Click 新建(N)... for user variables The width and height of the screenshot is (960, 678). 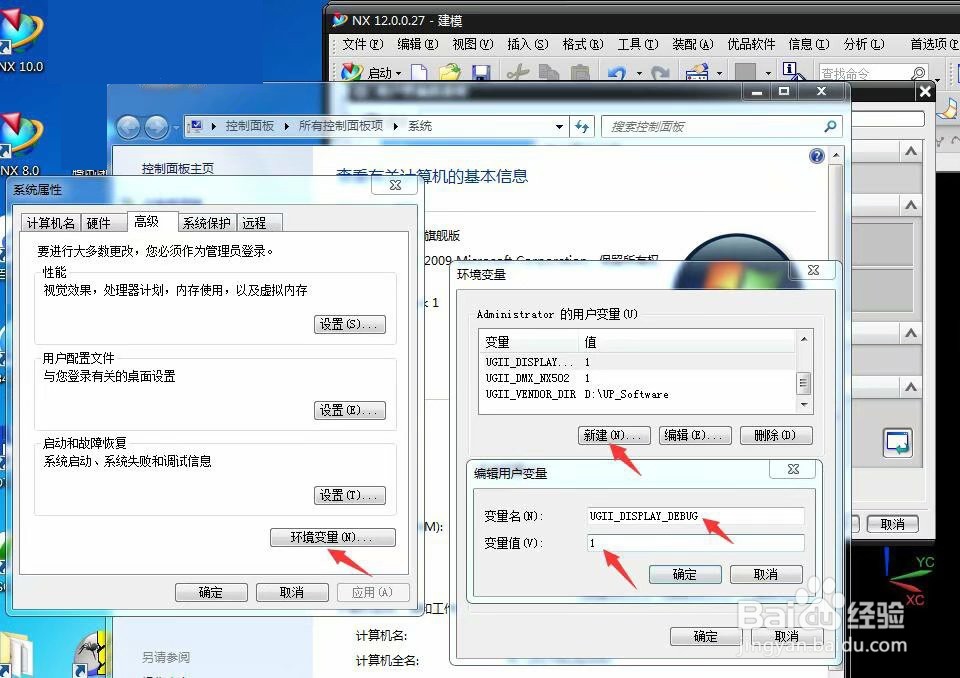(x=614, y=435)
